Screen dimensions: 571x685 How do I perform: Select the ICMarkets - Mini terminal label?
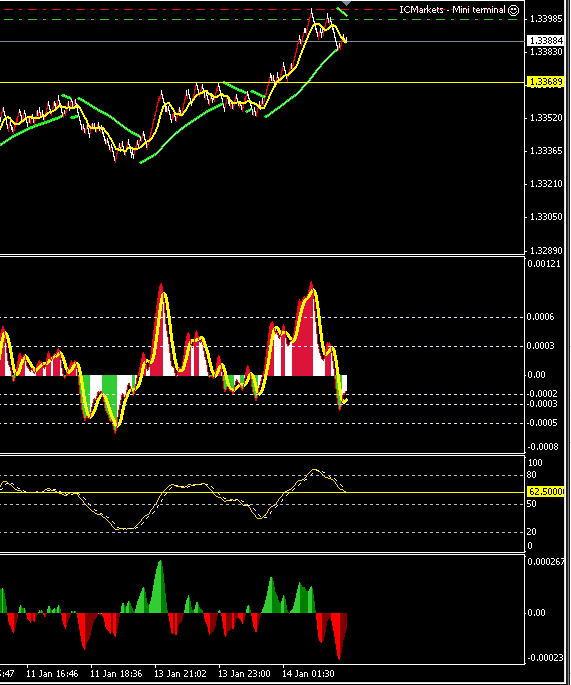point(452,10)
